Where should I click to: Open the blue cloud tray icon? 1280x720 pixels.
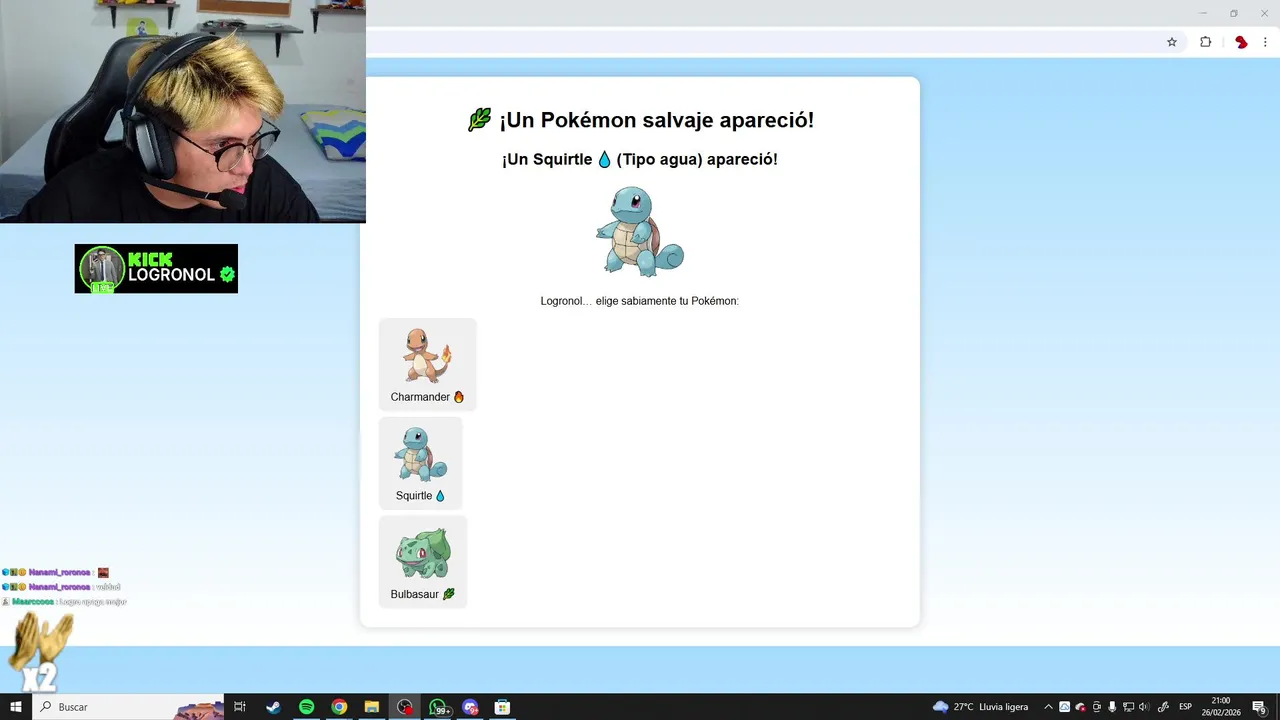(1064, 707)
